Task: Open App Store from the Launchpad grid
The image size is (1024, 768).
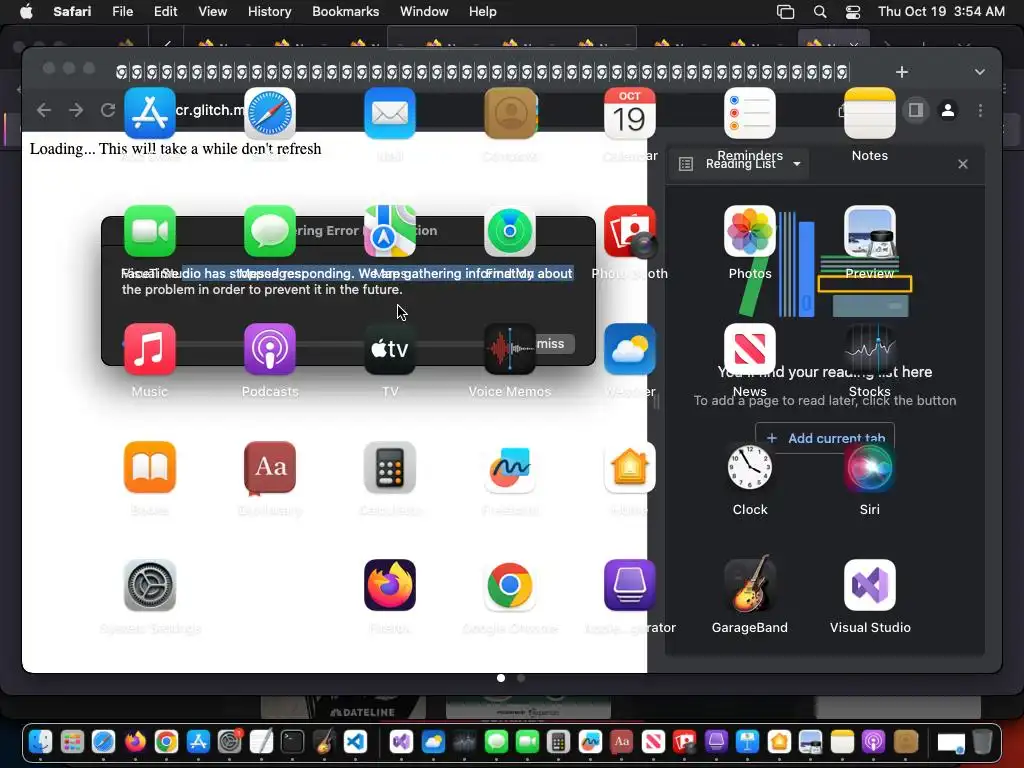Action: click(x=150, y=113)
